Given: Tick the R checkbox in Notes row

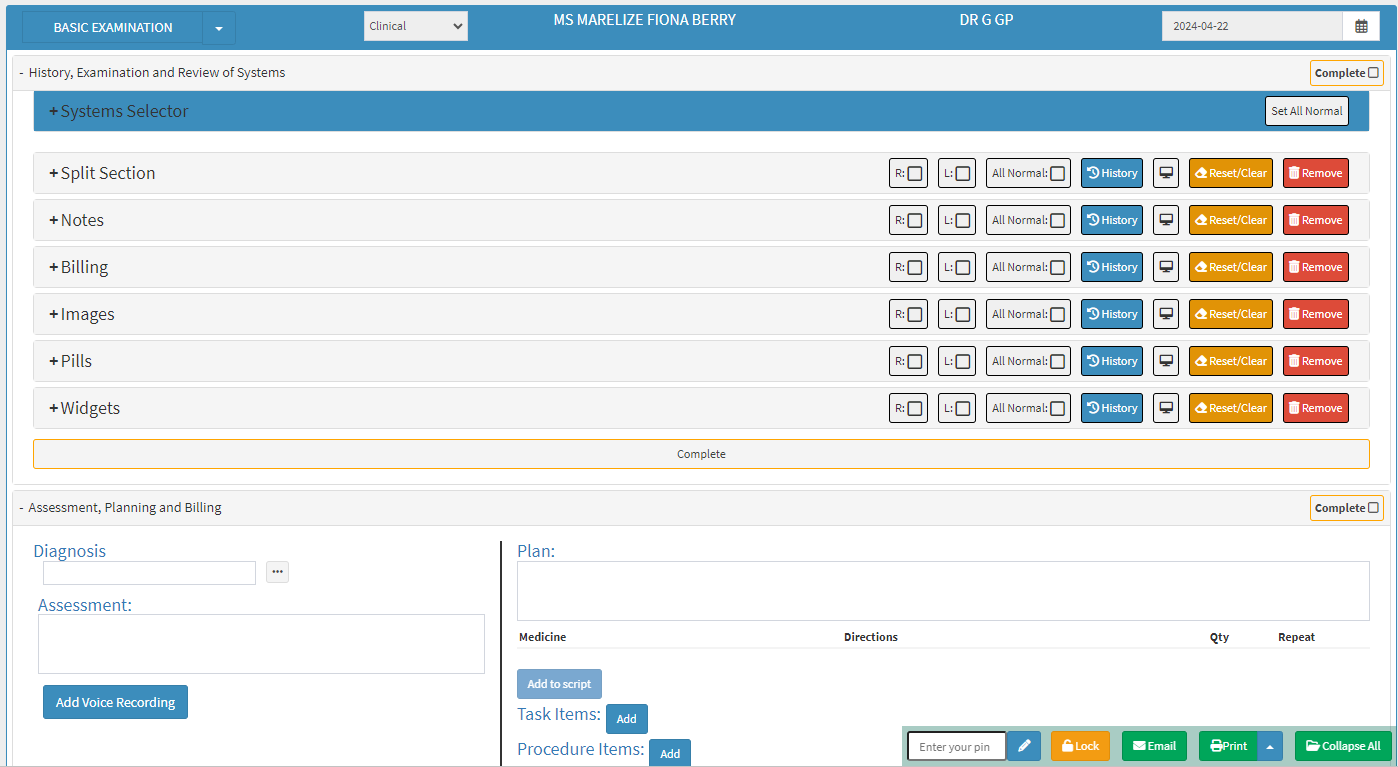Looking at the screenshot, I should point(914,221).
